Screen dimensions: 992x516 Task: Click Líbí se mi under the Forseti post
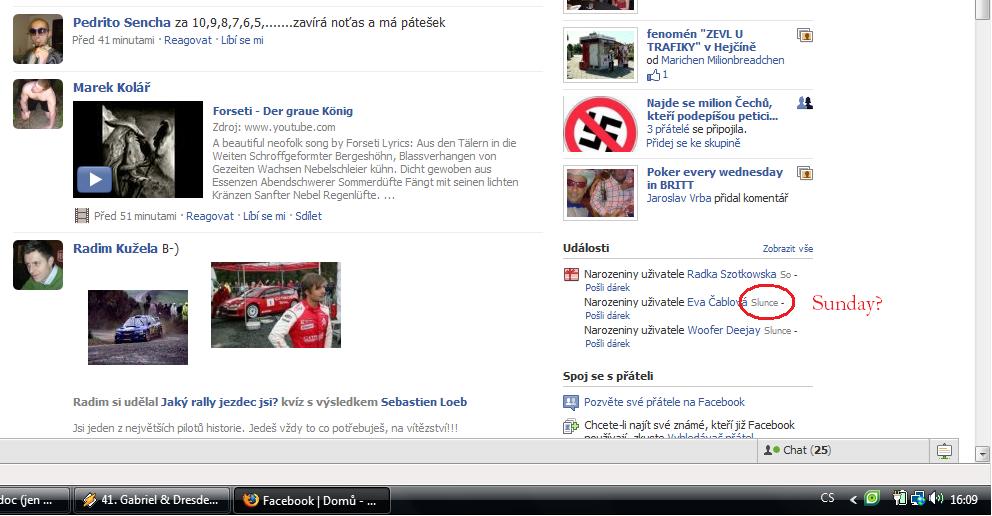coord(264,216)
